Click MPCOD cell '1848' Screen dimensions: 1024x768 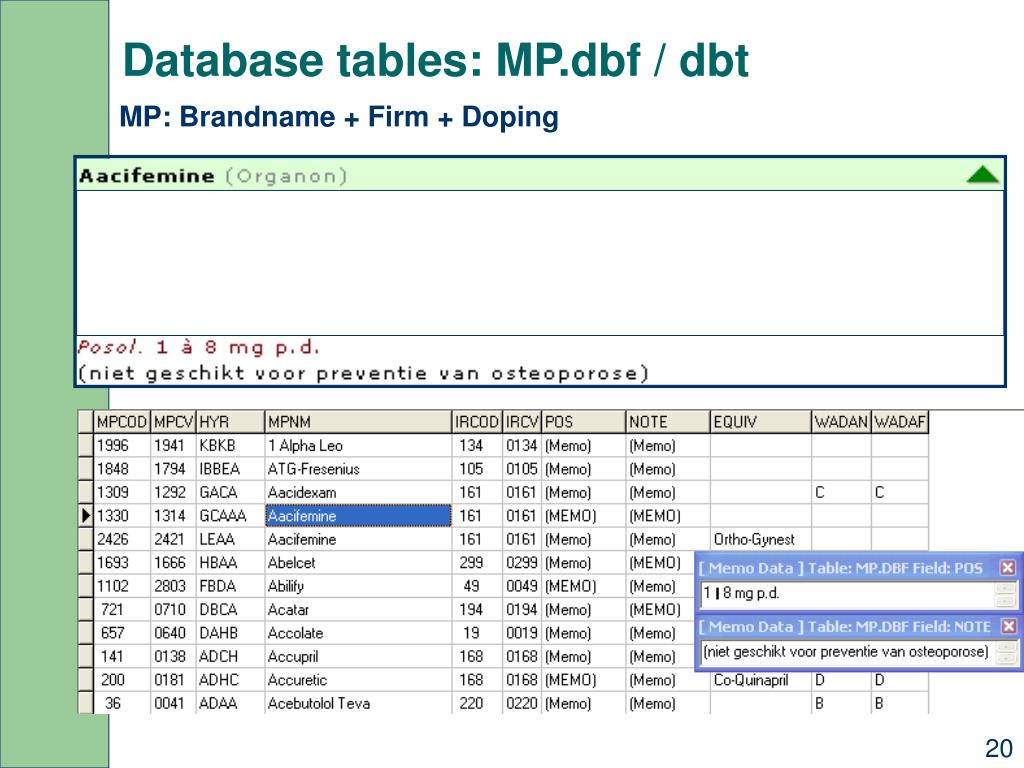point(122,469)
